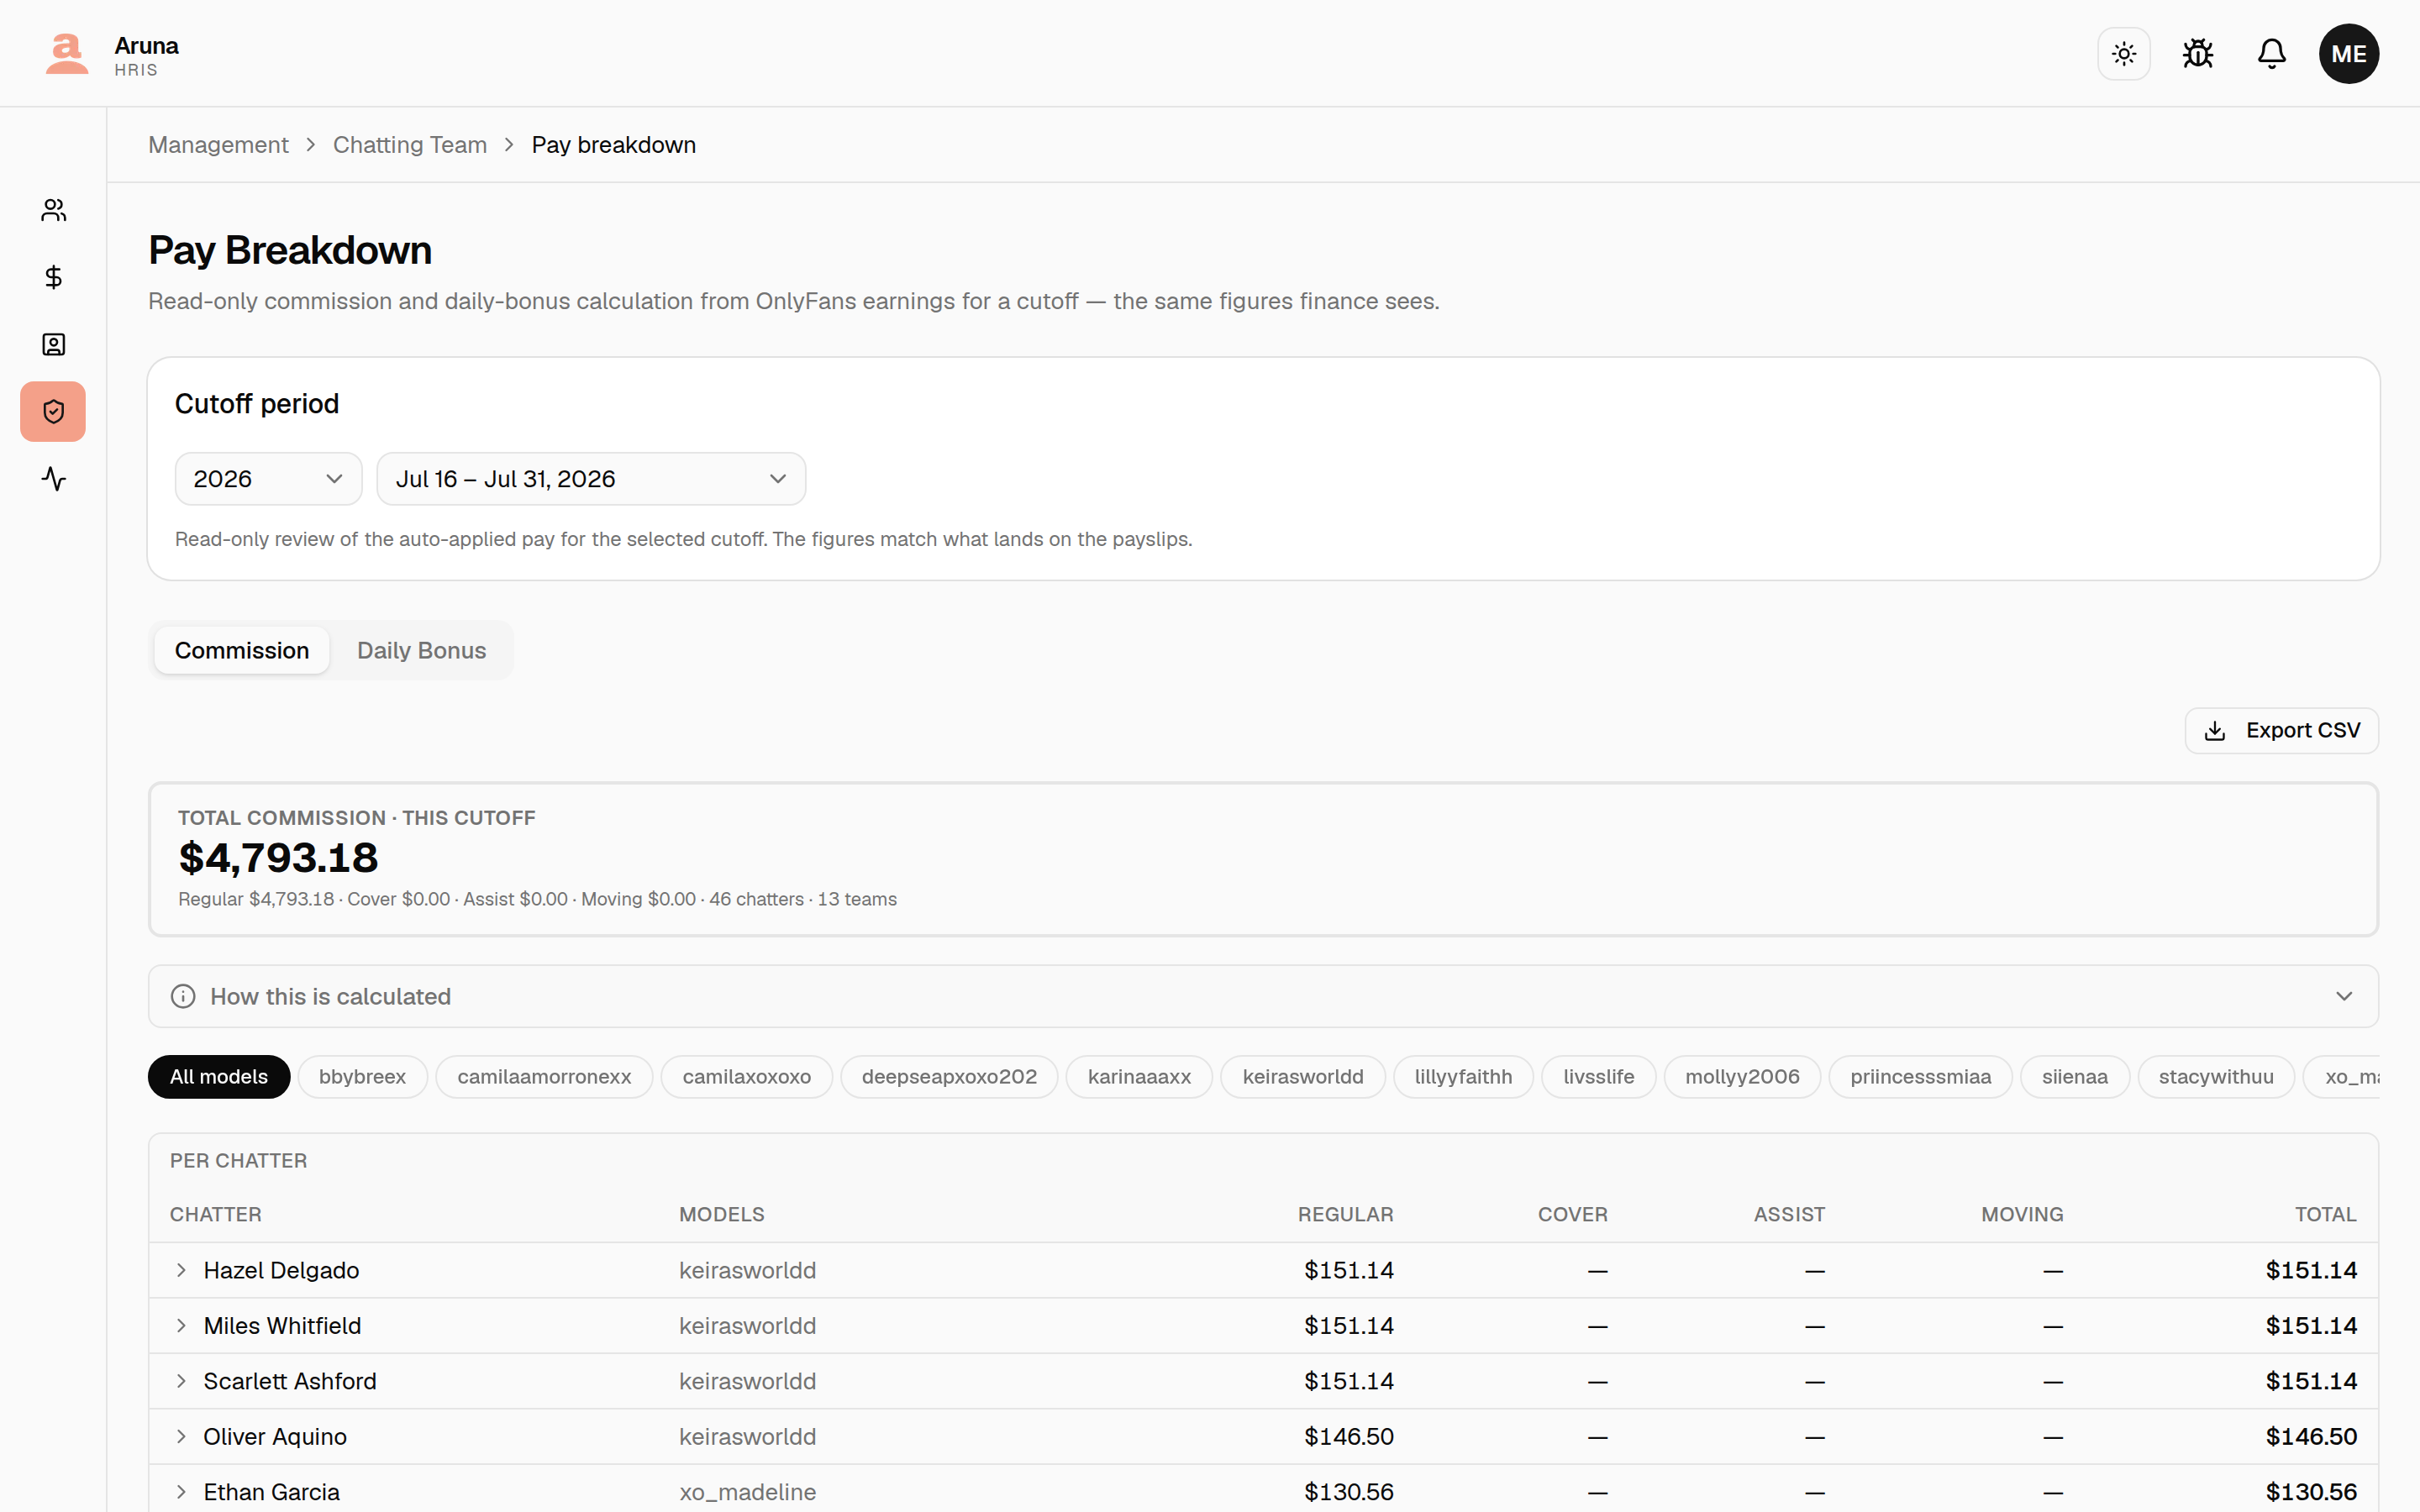Filter by keirasworldd chip
The height and width of the screenshot is (1512, 2420).
pos(1302,1077)
